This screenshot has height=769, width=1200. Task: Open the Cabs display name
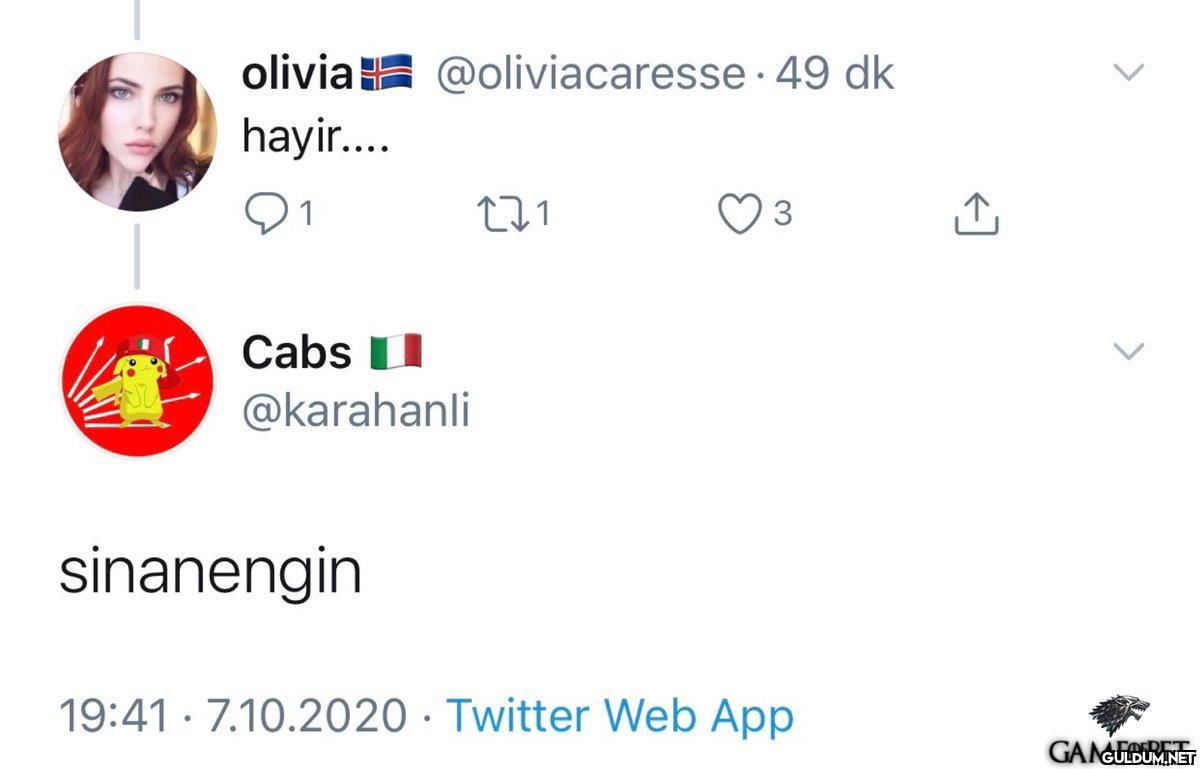pyautogui.click(x=297, y=352)
